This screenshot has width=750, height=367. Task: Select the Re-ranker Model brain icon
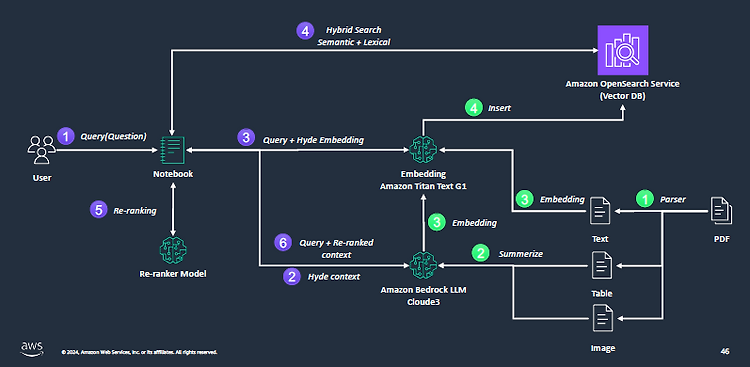[173, 249]
